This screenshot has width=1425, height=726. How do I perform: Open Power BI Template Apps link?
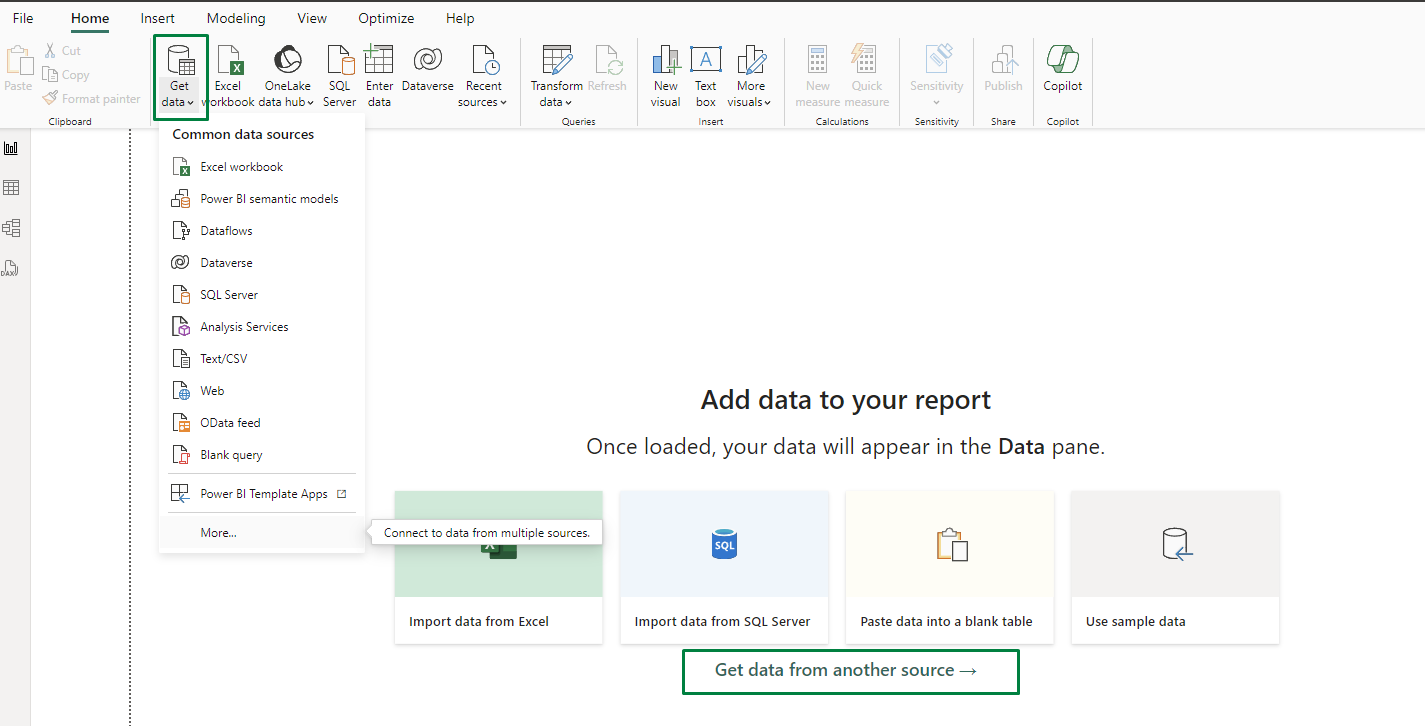click(262, 494)
